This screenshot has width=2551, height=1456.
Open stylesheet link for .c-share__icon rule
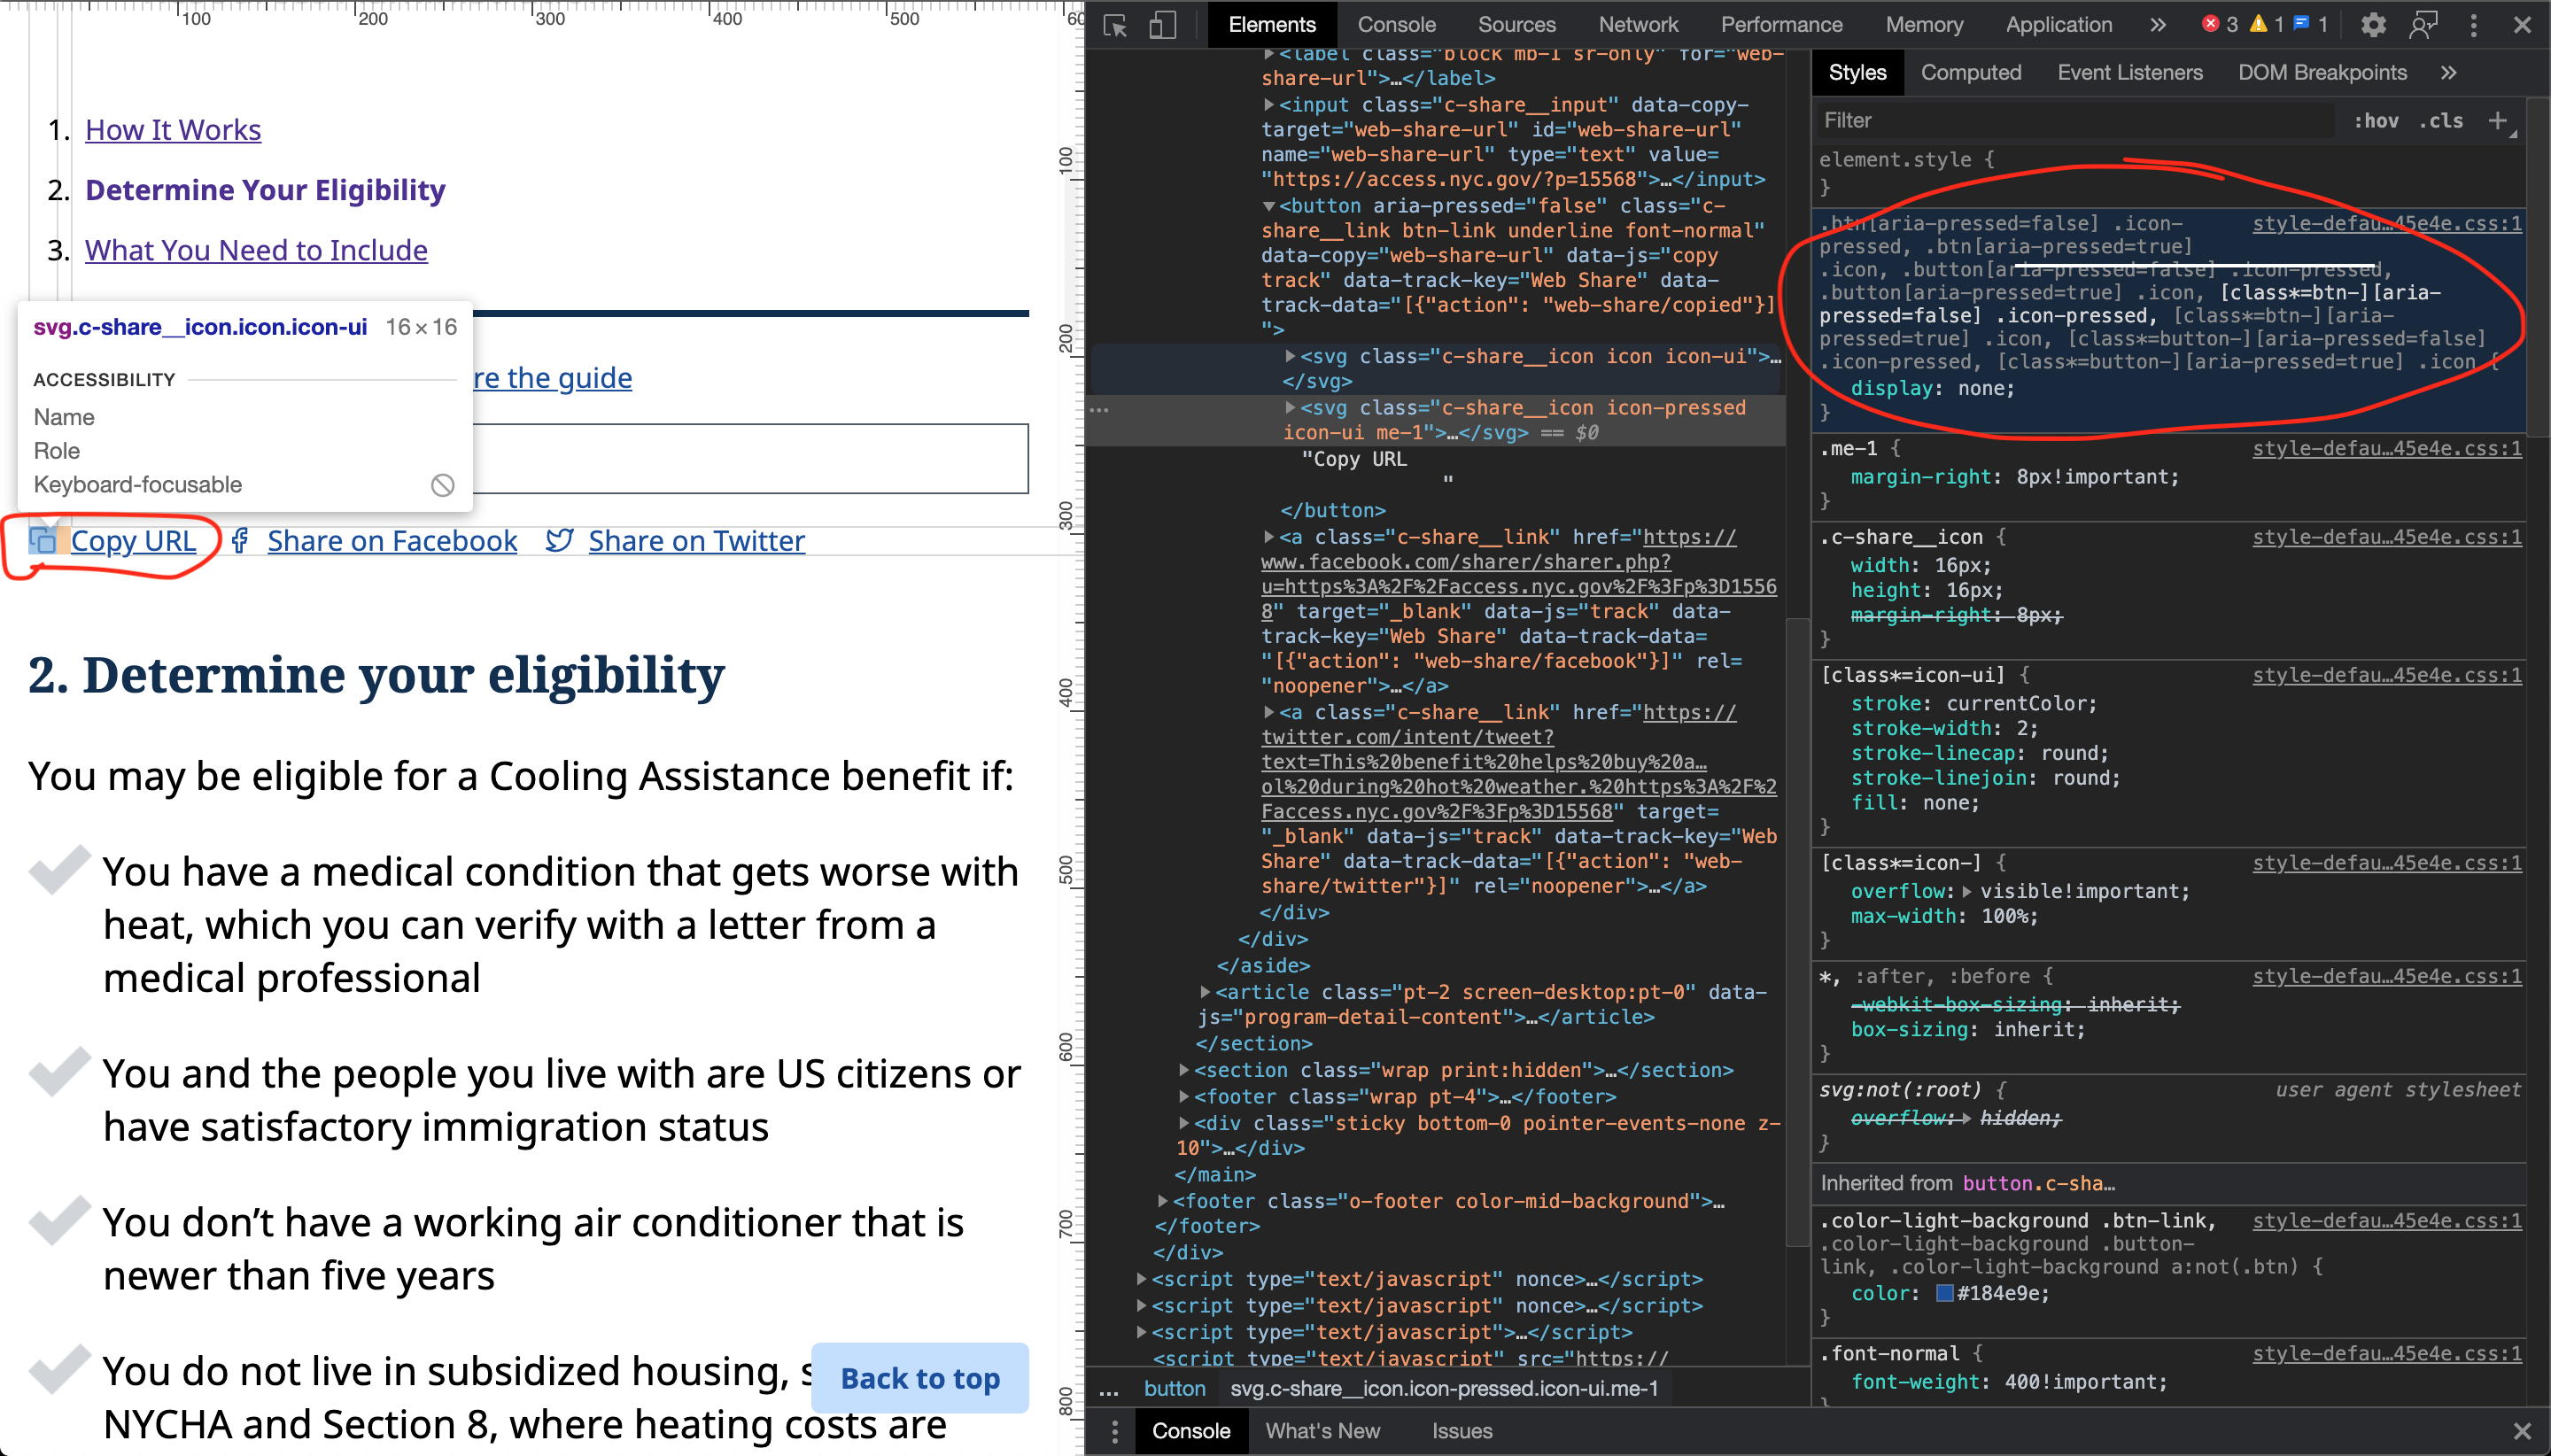coord(2386,537)
